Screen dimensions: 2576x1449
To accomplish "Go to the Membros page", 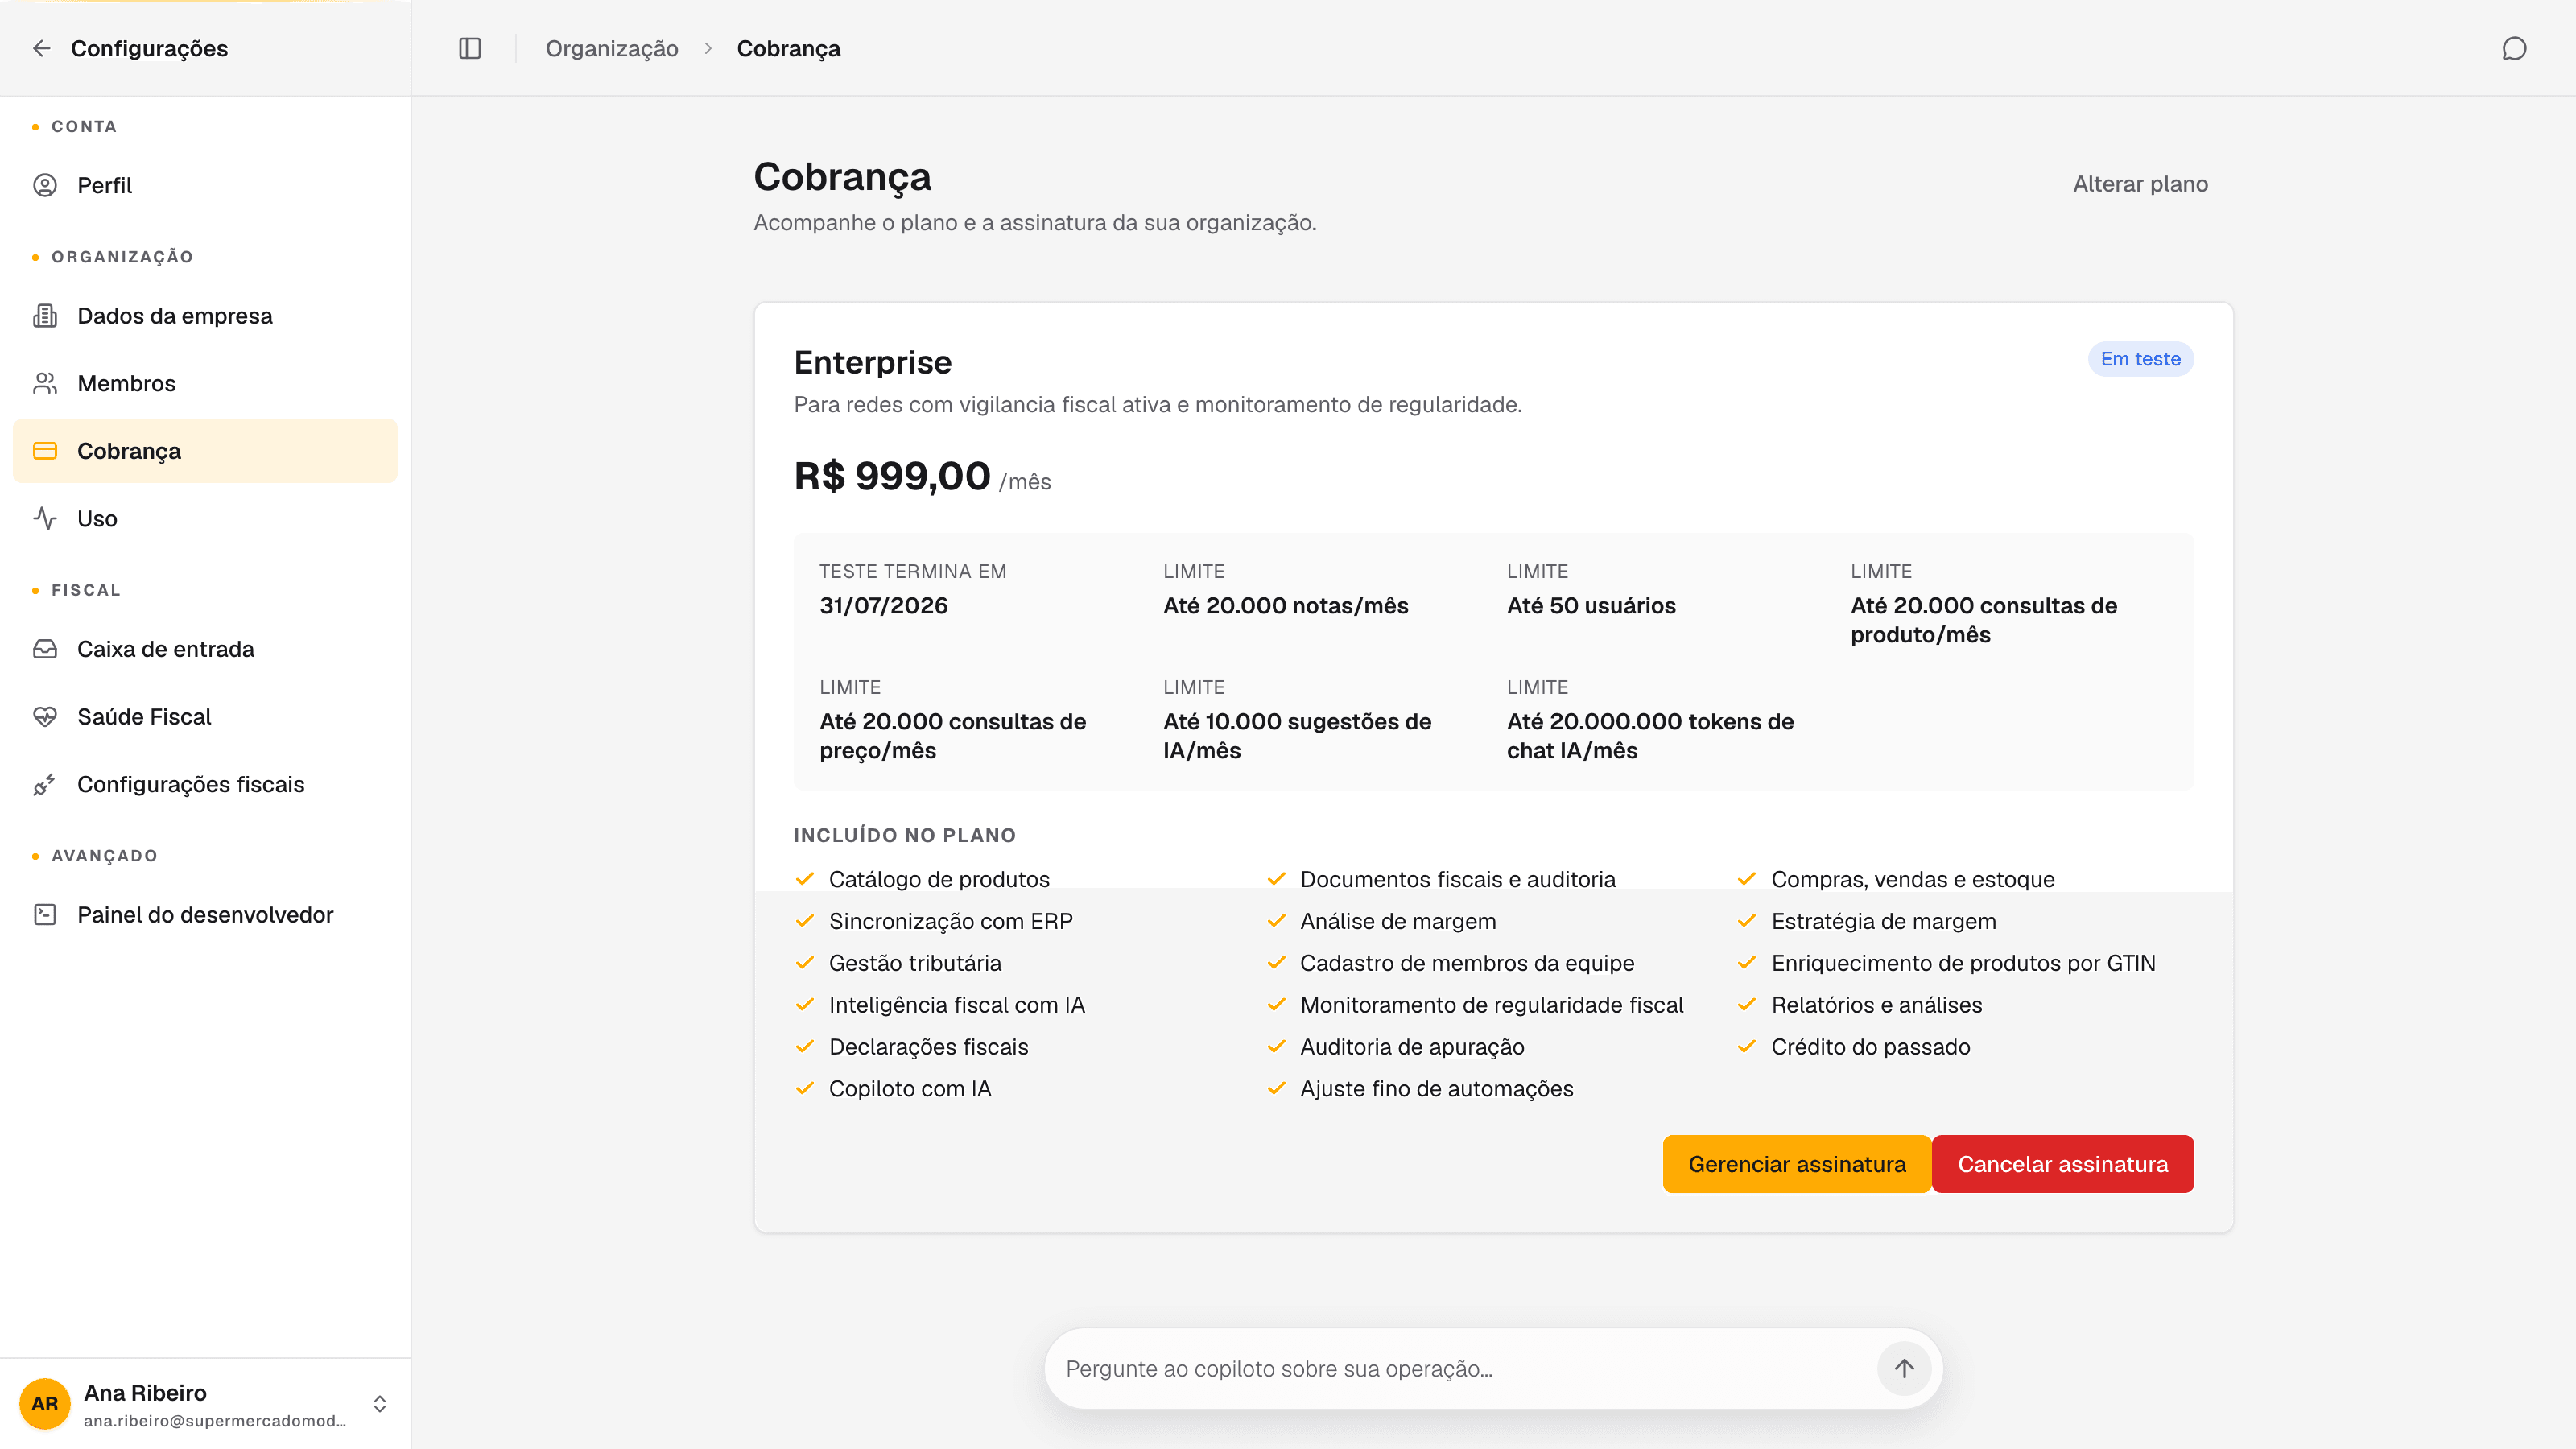I will [x=205, y=383].
